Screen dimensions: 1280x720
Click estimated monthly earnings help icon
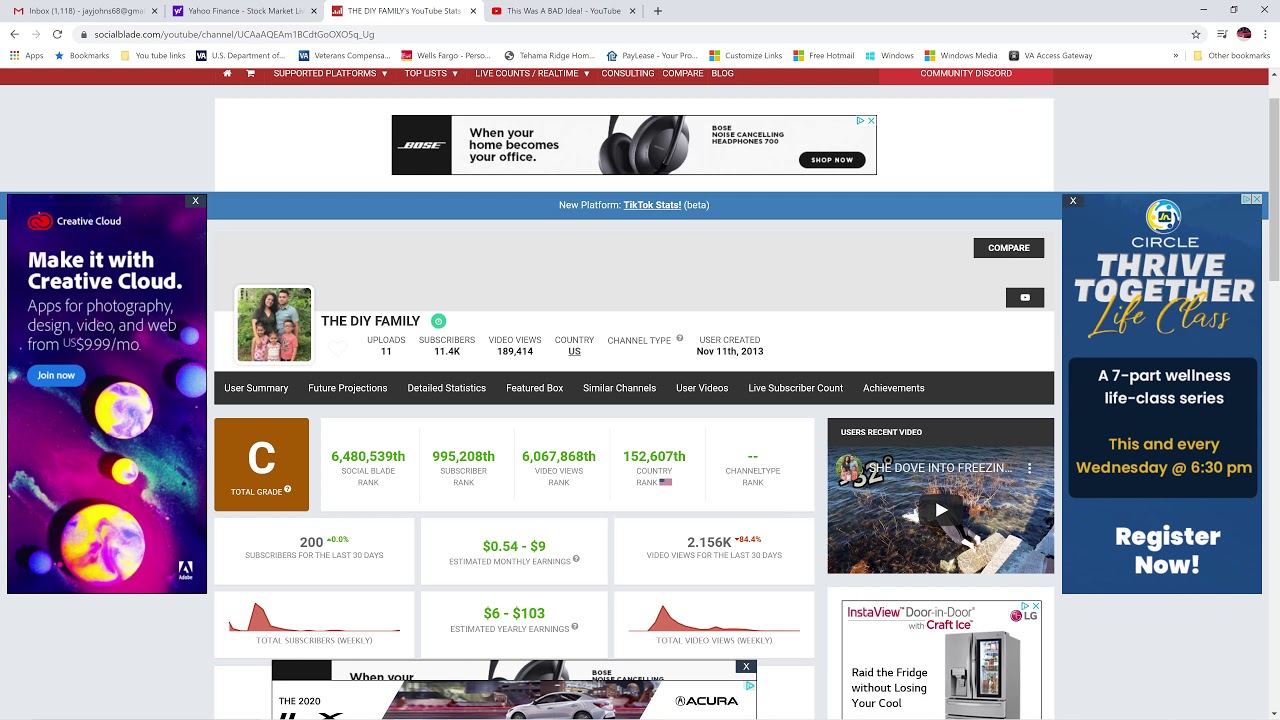576,559
